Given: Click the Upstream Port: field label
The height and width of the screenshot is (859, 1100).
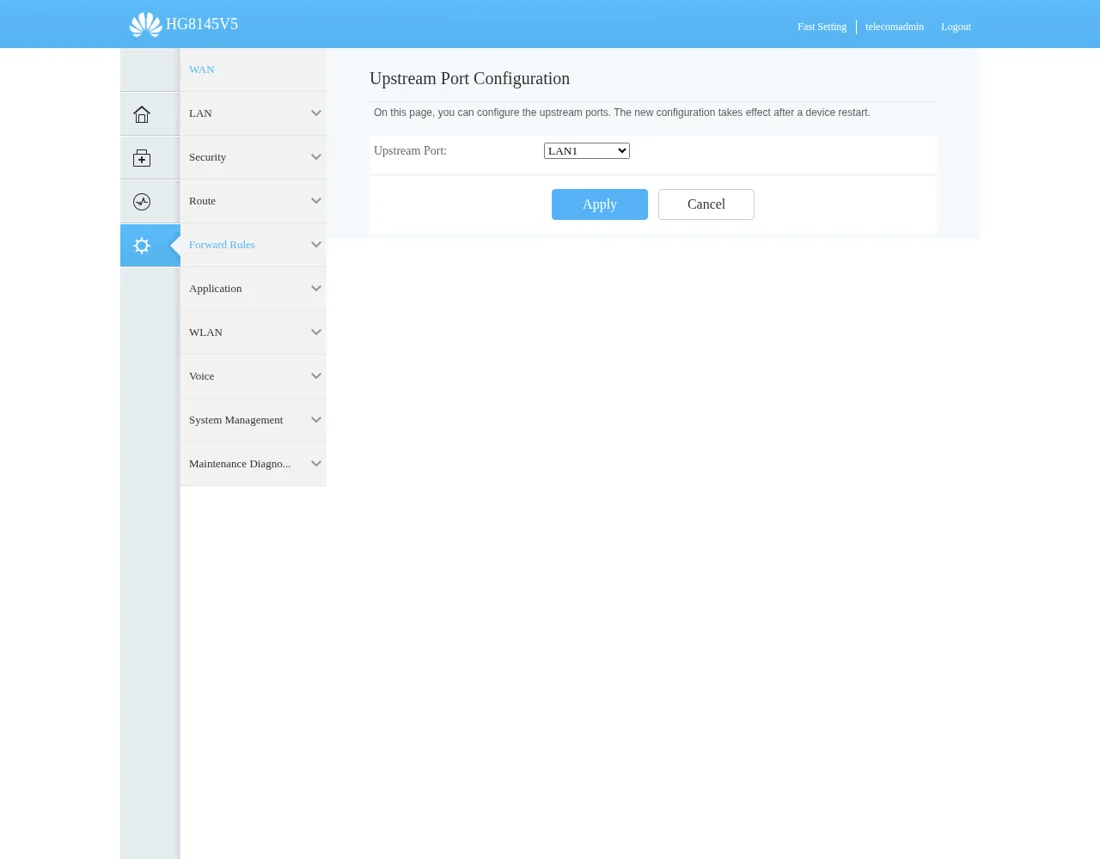Looking at the screenshot, I should (x=410, y=151).
